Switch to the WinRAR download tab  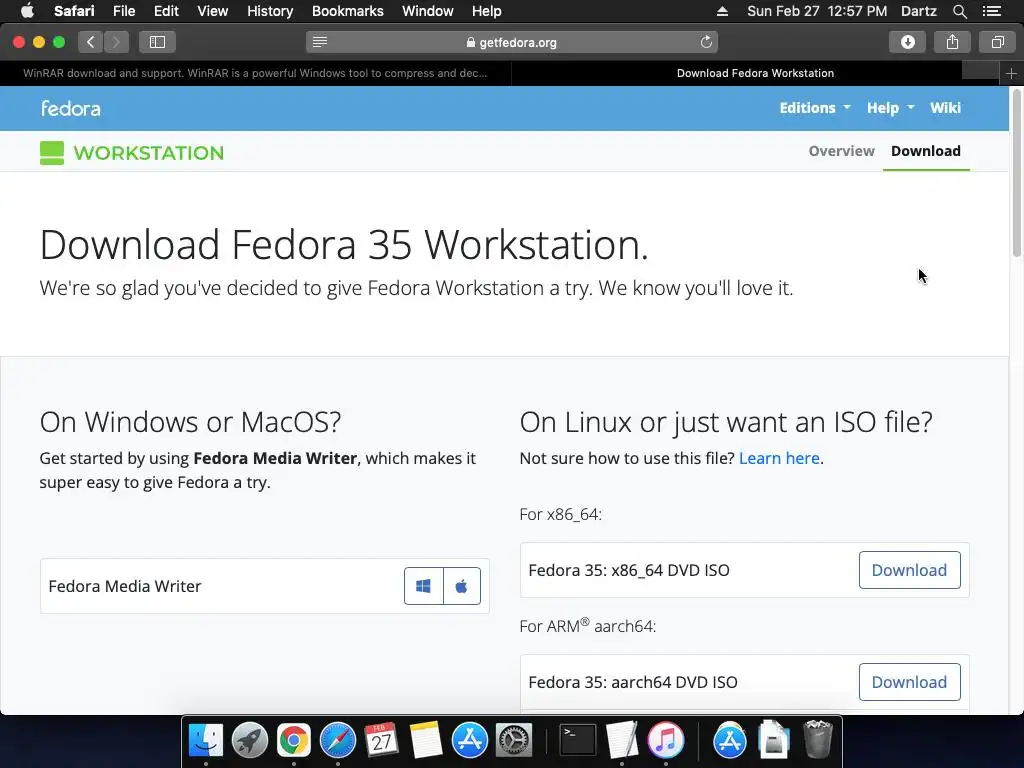[x=255, y=73]
